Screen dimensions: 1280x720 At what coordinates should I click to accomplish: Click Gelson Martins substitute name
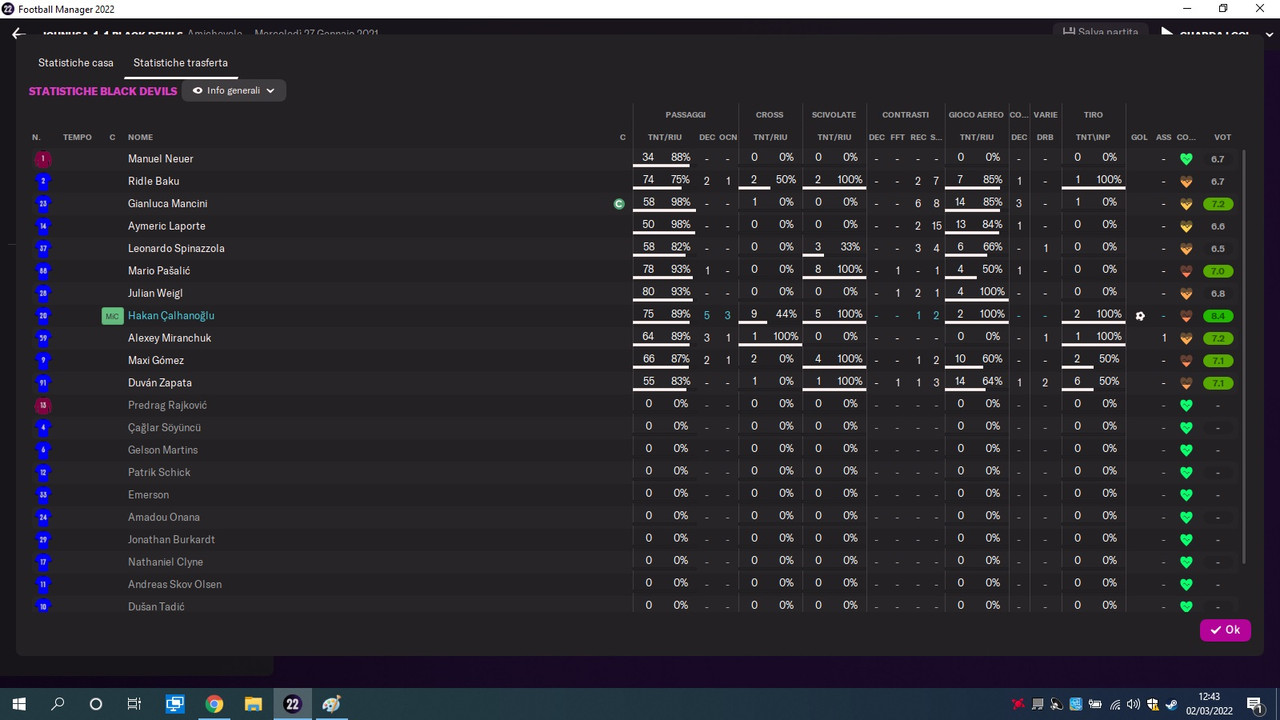[163, 450]
